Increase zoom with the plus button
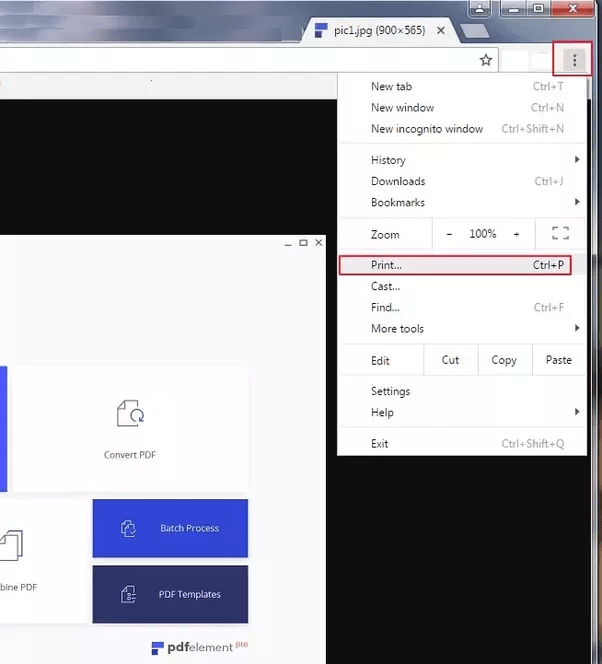Screen dimensions: 602x664 click(516, 234)
